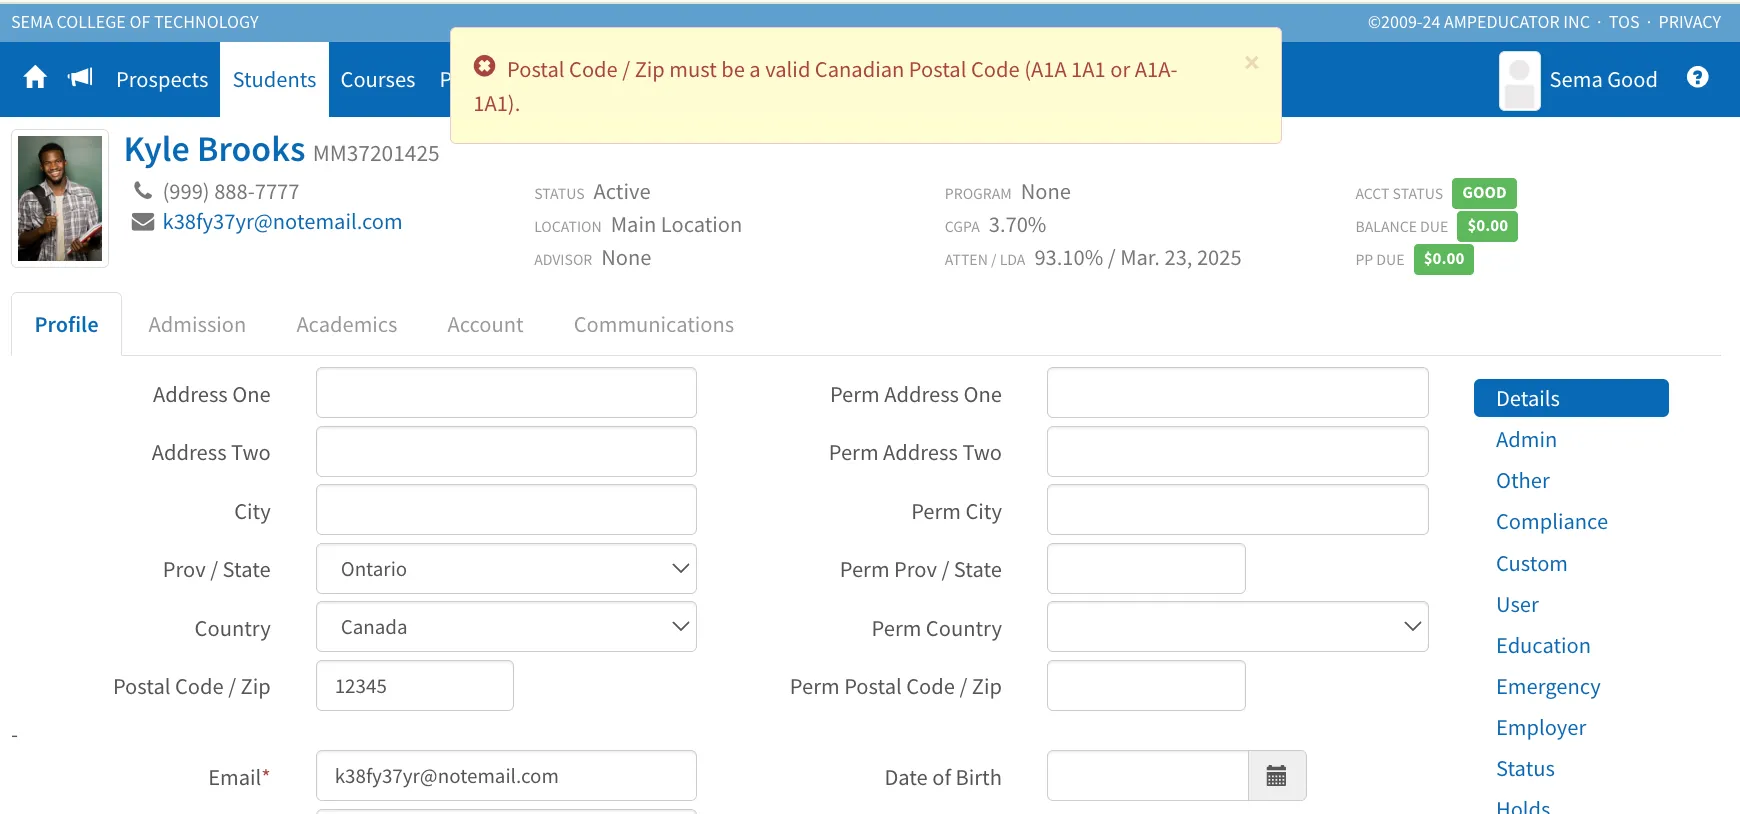Expand the Prov / State dropdown
Screen dimensions: 1740x814
click(506, 569)
